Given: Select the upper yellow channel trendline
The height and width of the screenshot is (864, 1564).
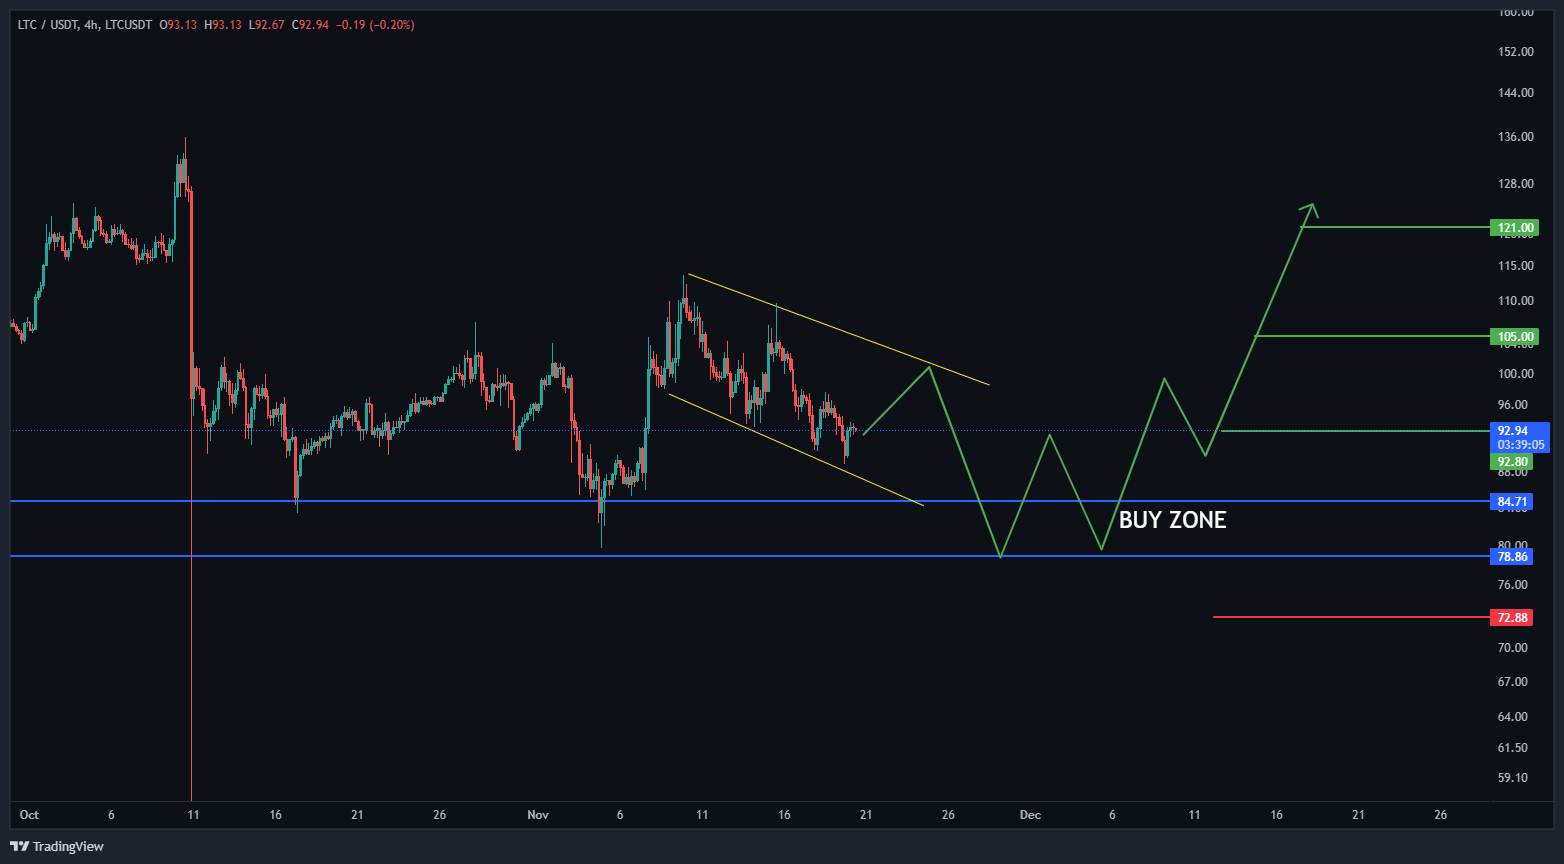Looking at the screenshot, I should [x=838, y=329].
